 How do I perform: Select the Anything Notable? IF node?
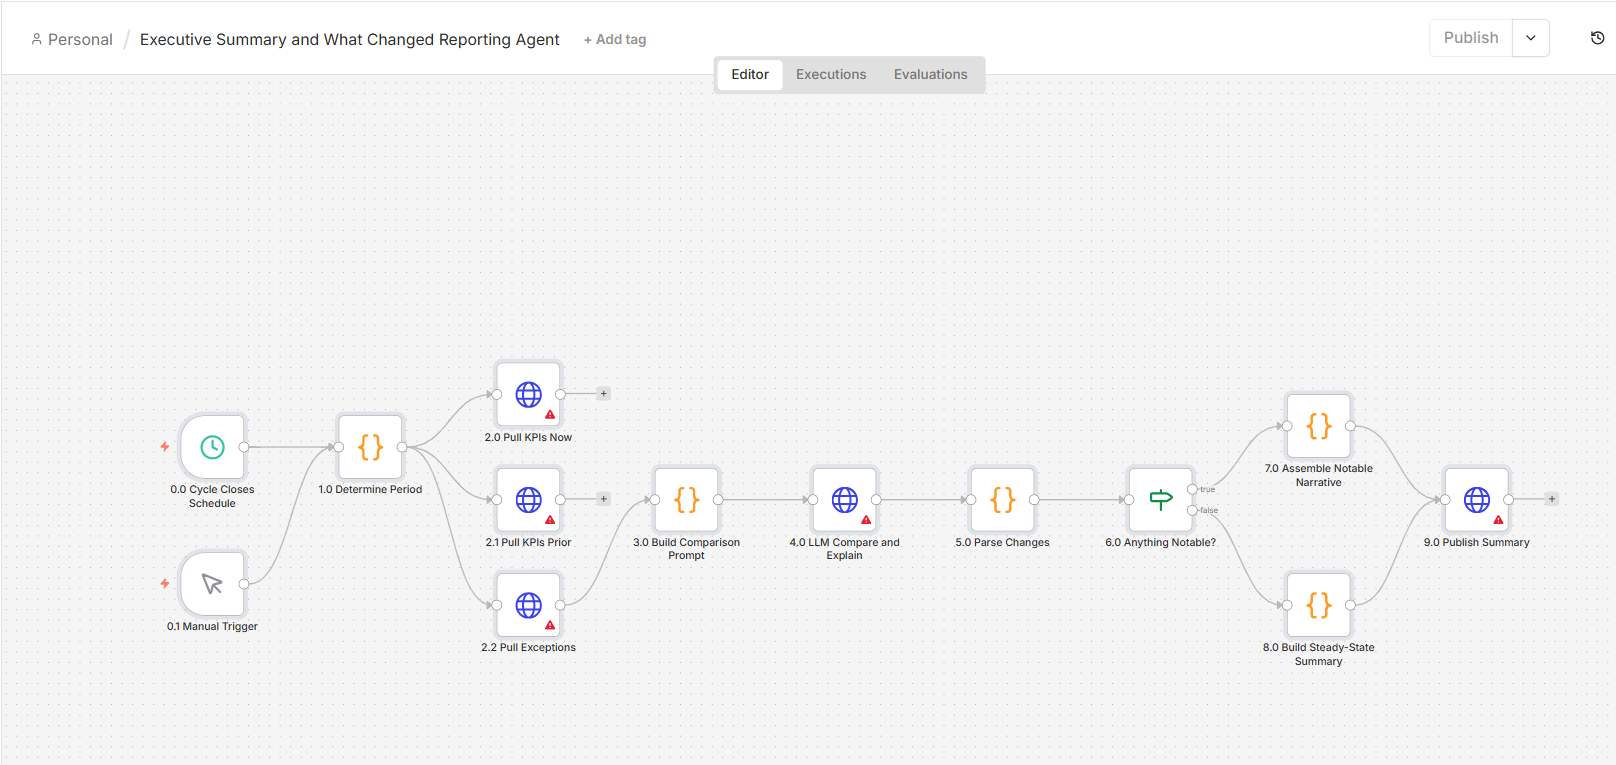(x=1160, y=499)
